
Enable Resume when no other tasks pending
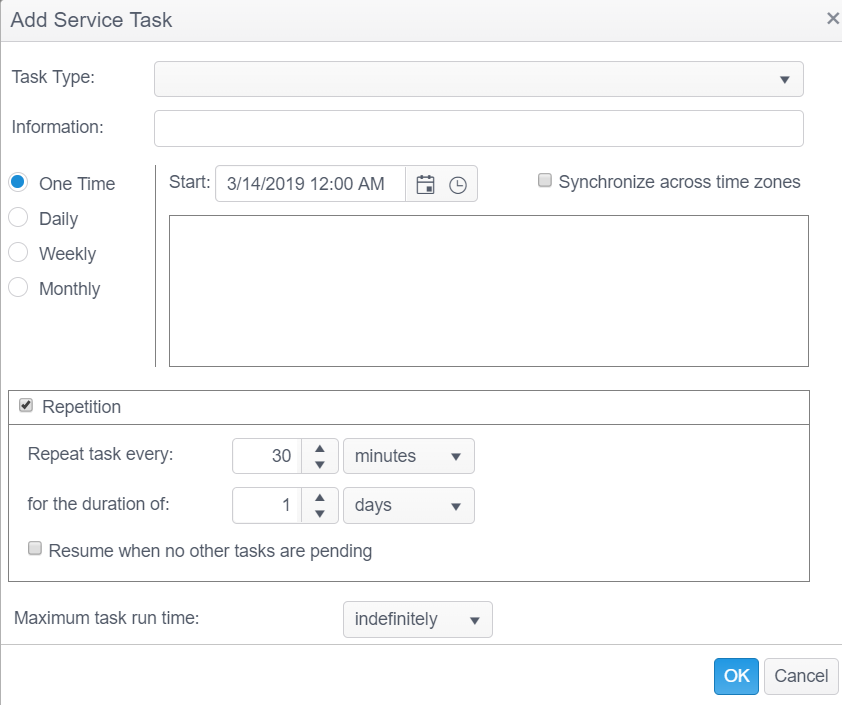coord(35,549)
